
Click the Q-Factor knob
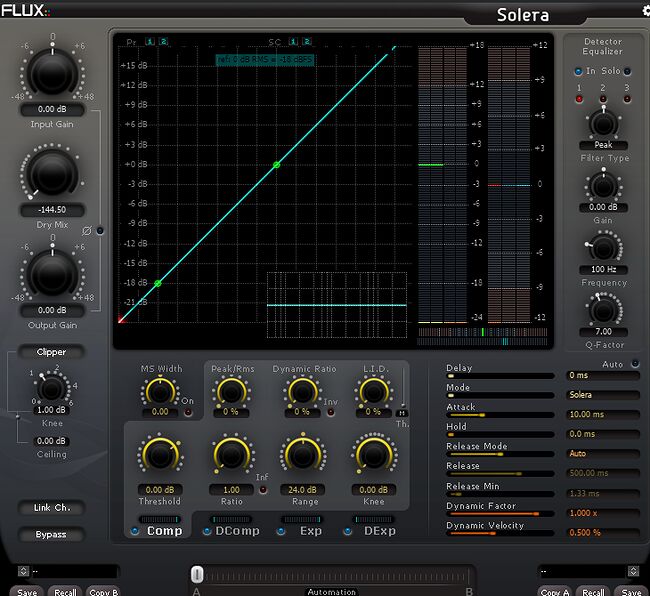coord(603,310)
